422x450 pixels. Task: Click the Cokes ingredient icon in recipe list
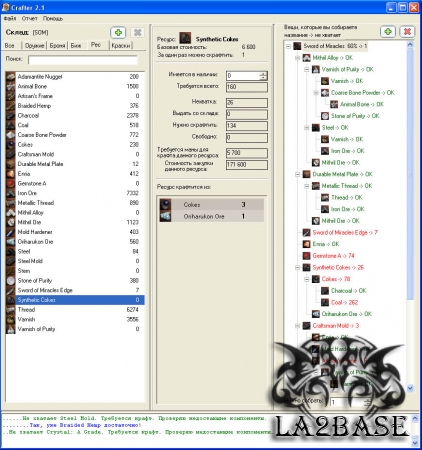tap(166, 204)
